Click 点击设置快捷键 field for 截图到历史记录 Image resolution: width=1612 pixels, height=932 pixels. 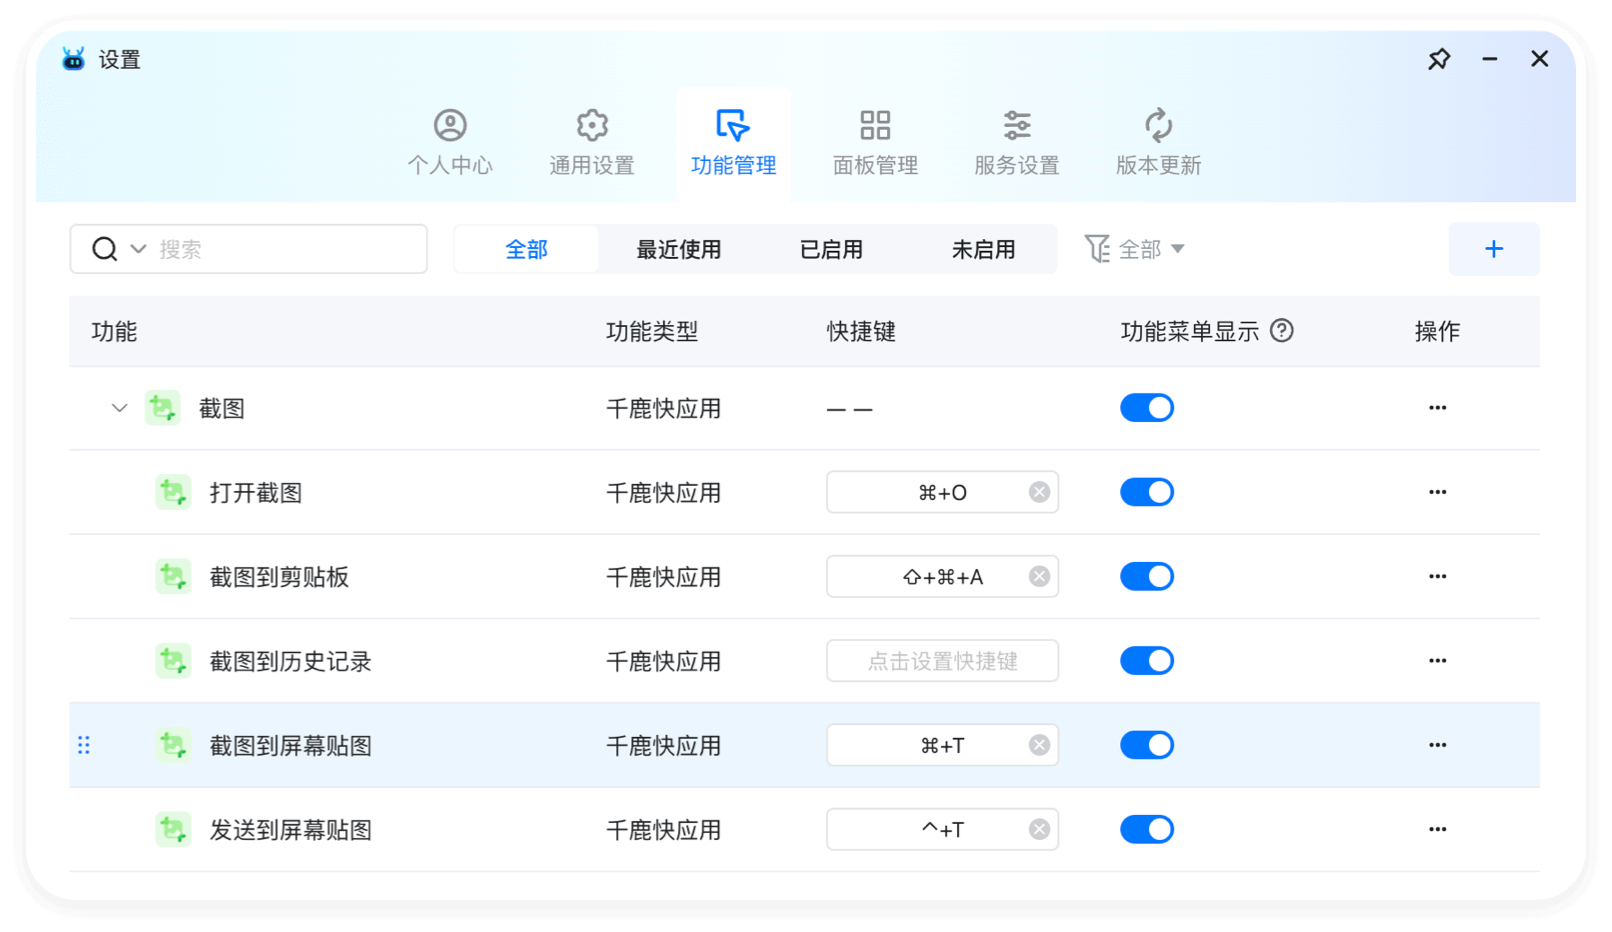coord(942,660)
